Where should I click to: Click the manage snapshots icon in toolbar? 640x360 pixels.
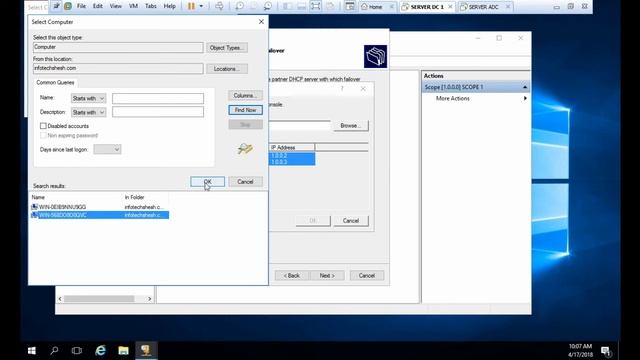point(268,6)
